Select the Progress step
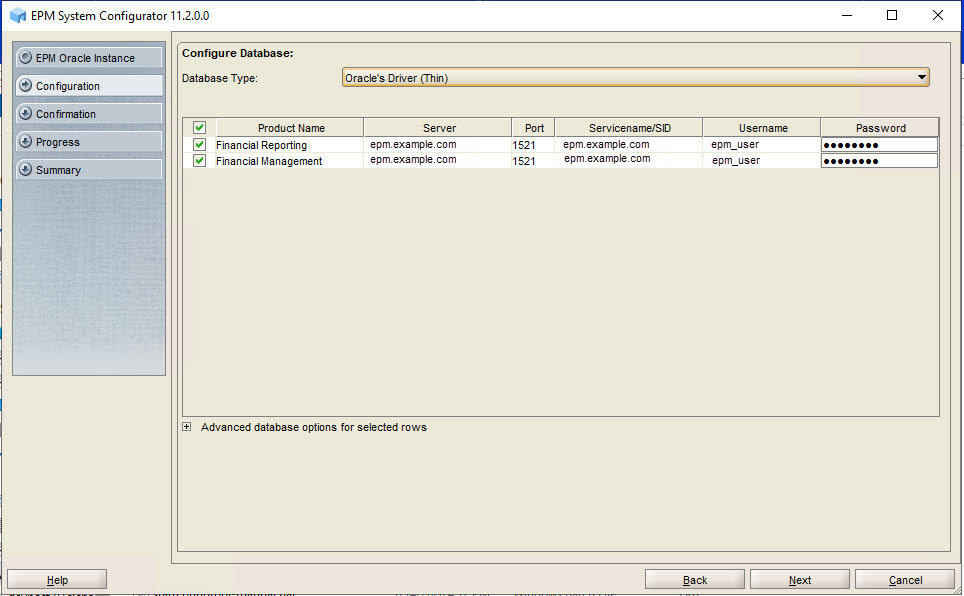Image resolution: width=964 pixels, height=596 pixels. click(x=89, y=141)
